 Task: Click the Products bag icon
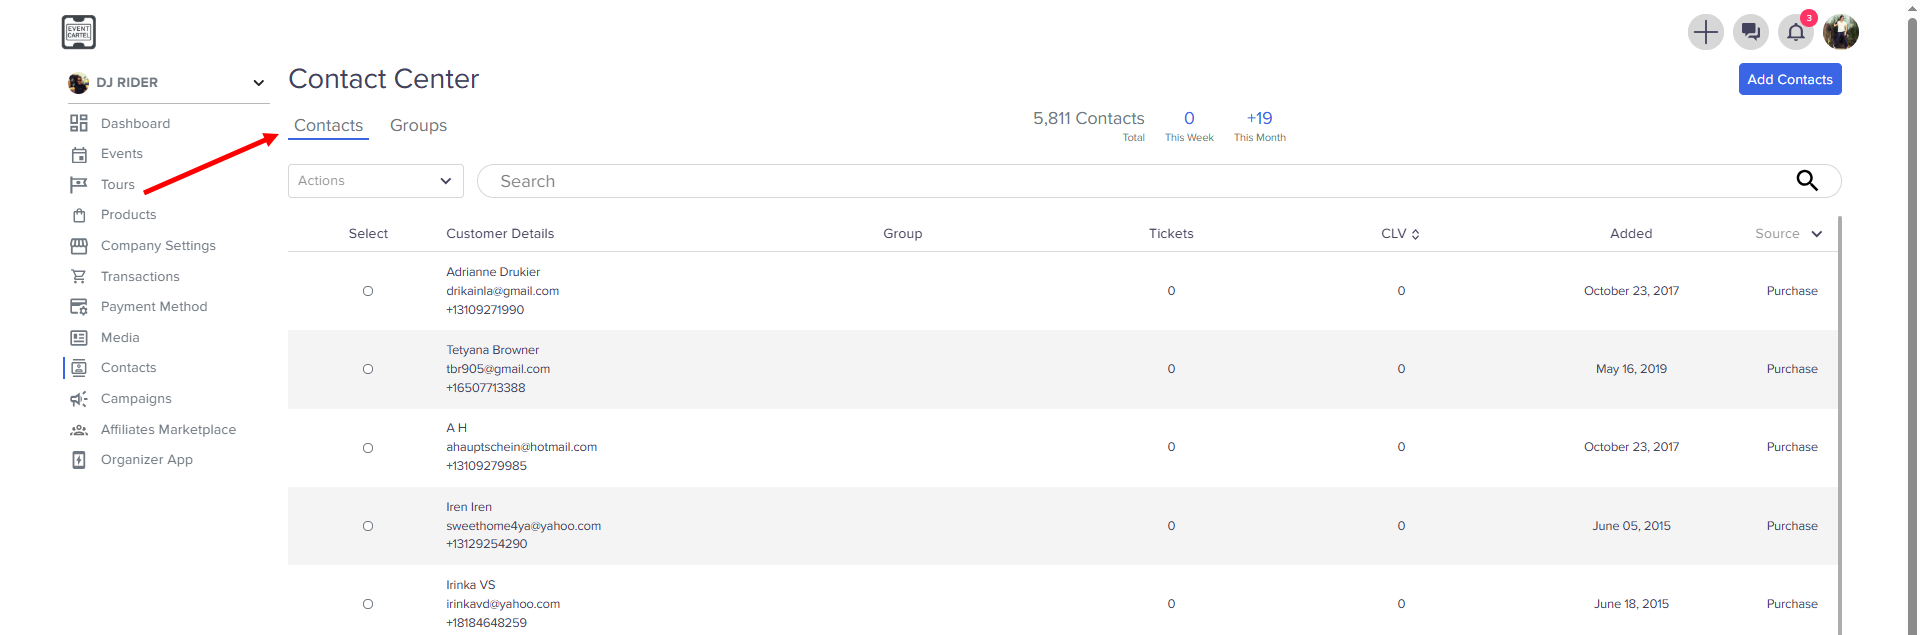click(x=79, y=215)
